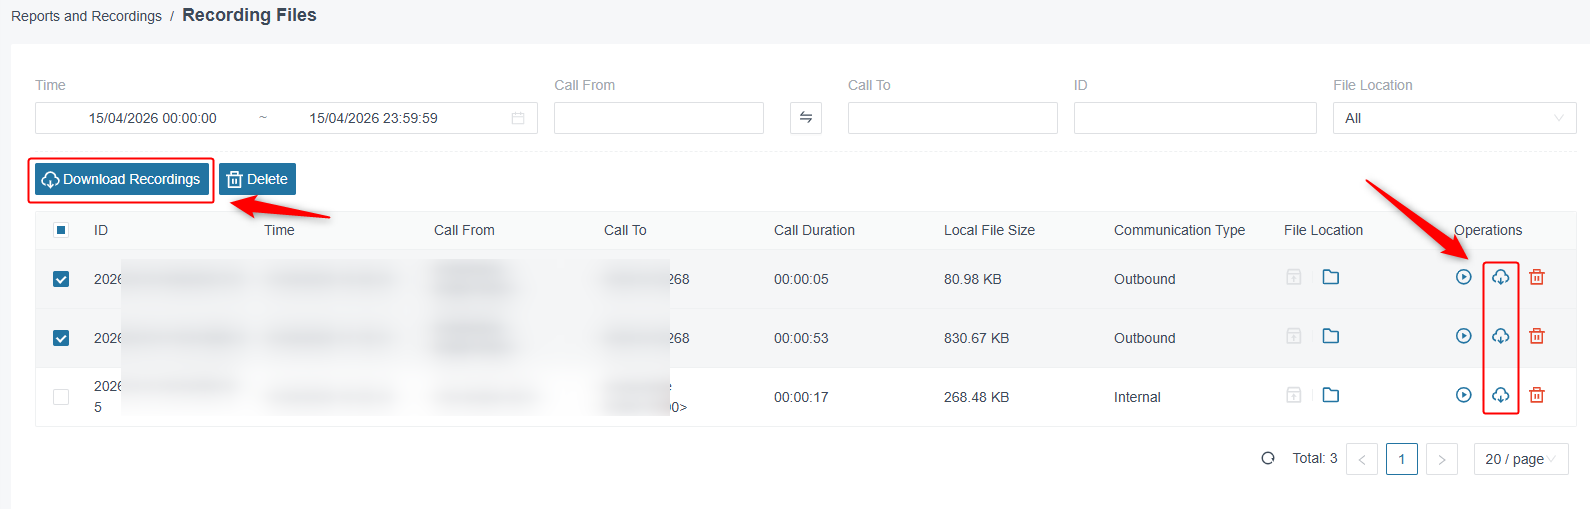Image resolution: width=1590 pixels, height=509 pixels.
Task: Open the folder icon for the internal call row
Action: [1330, 395]
